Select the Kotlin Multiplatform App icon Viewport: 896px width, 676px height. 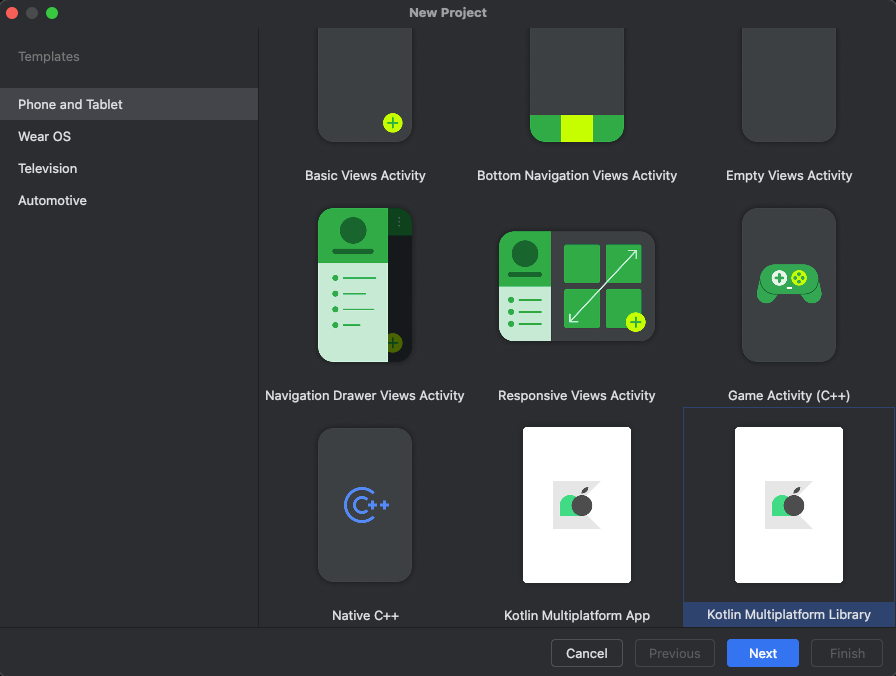tap(577, 505)
